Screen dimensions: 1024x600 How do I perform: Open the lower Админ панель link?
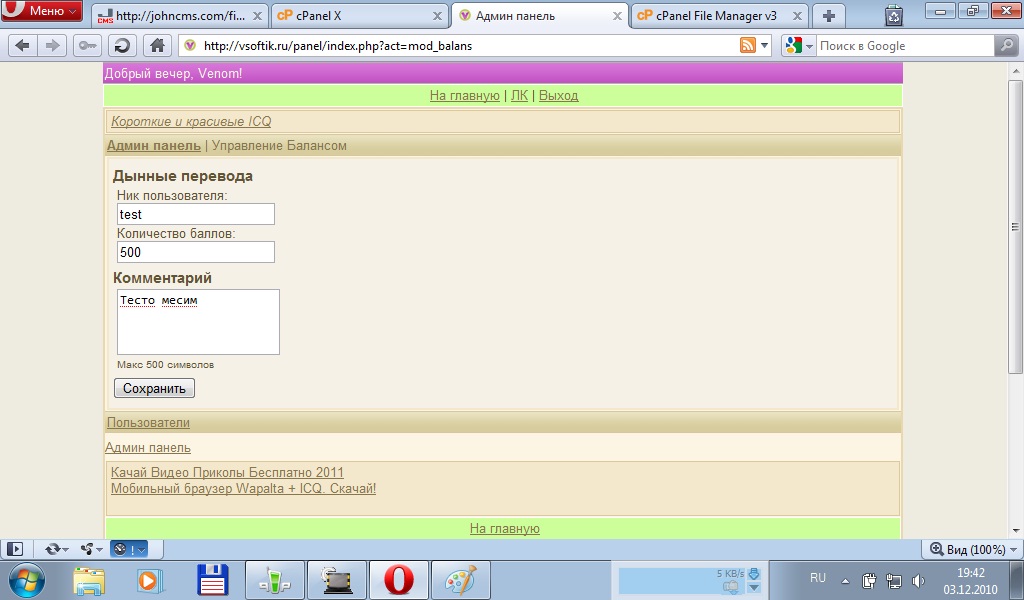(148, 447)
